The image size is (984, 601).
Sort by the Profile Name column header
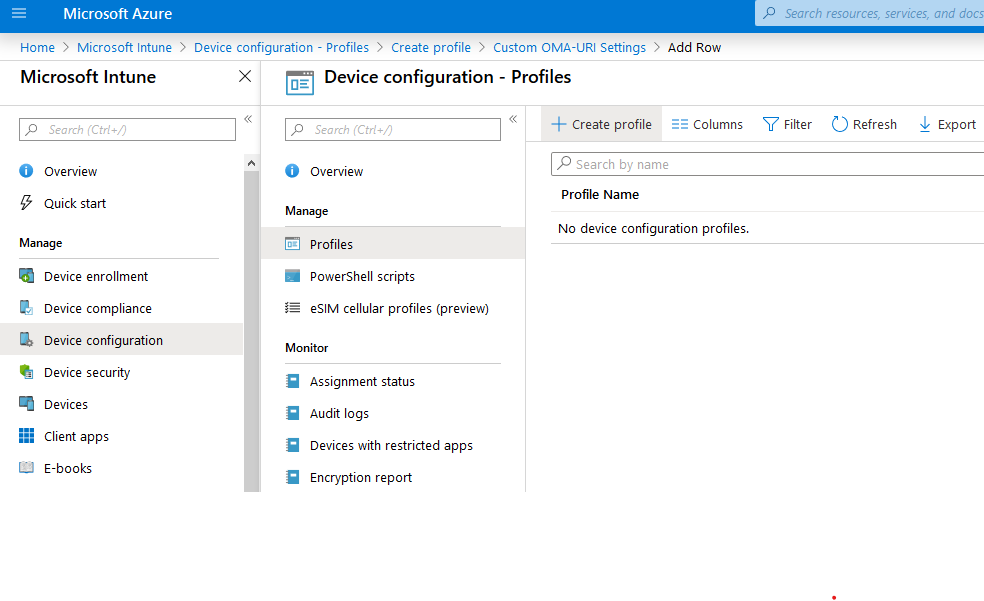coord(600,195)
